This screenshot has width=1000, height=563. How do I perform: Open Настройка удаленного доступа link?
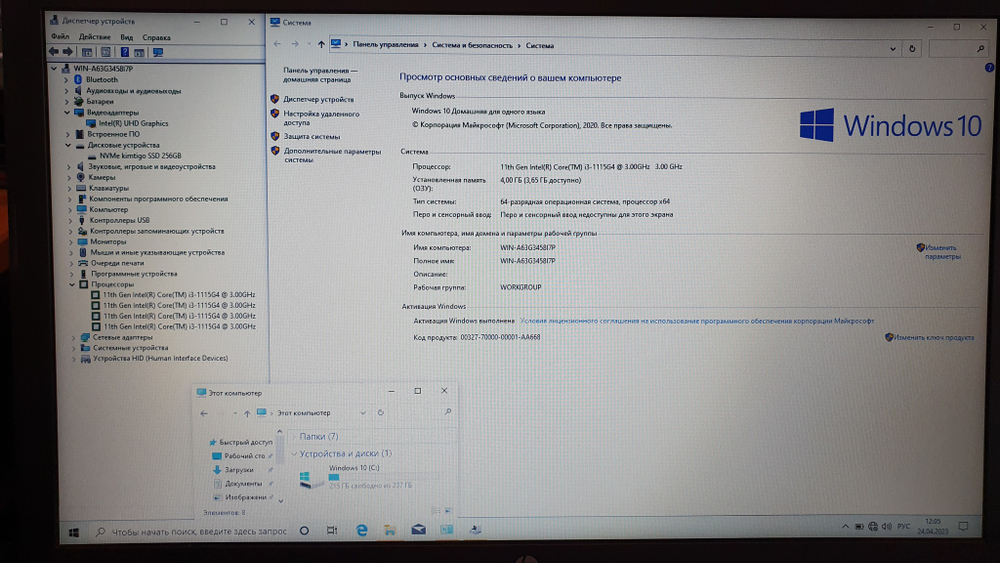coord(321,118)
